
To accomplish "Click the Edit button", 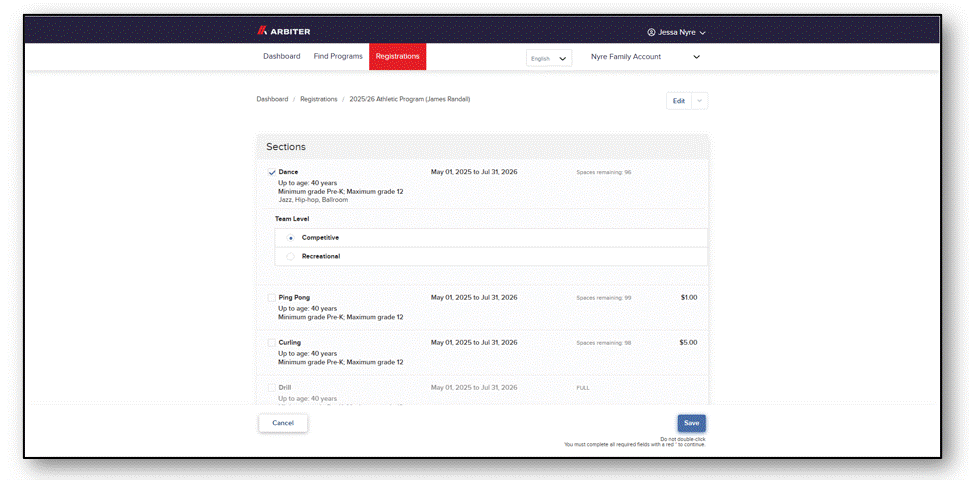I will pos(679,101).
